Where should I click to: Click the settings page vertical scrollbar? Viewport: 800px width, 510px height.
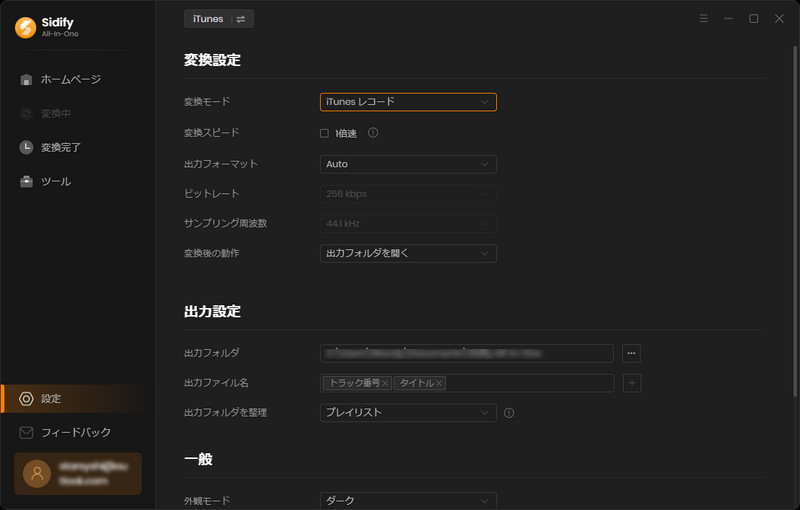[794, 221]
